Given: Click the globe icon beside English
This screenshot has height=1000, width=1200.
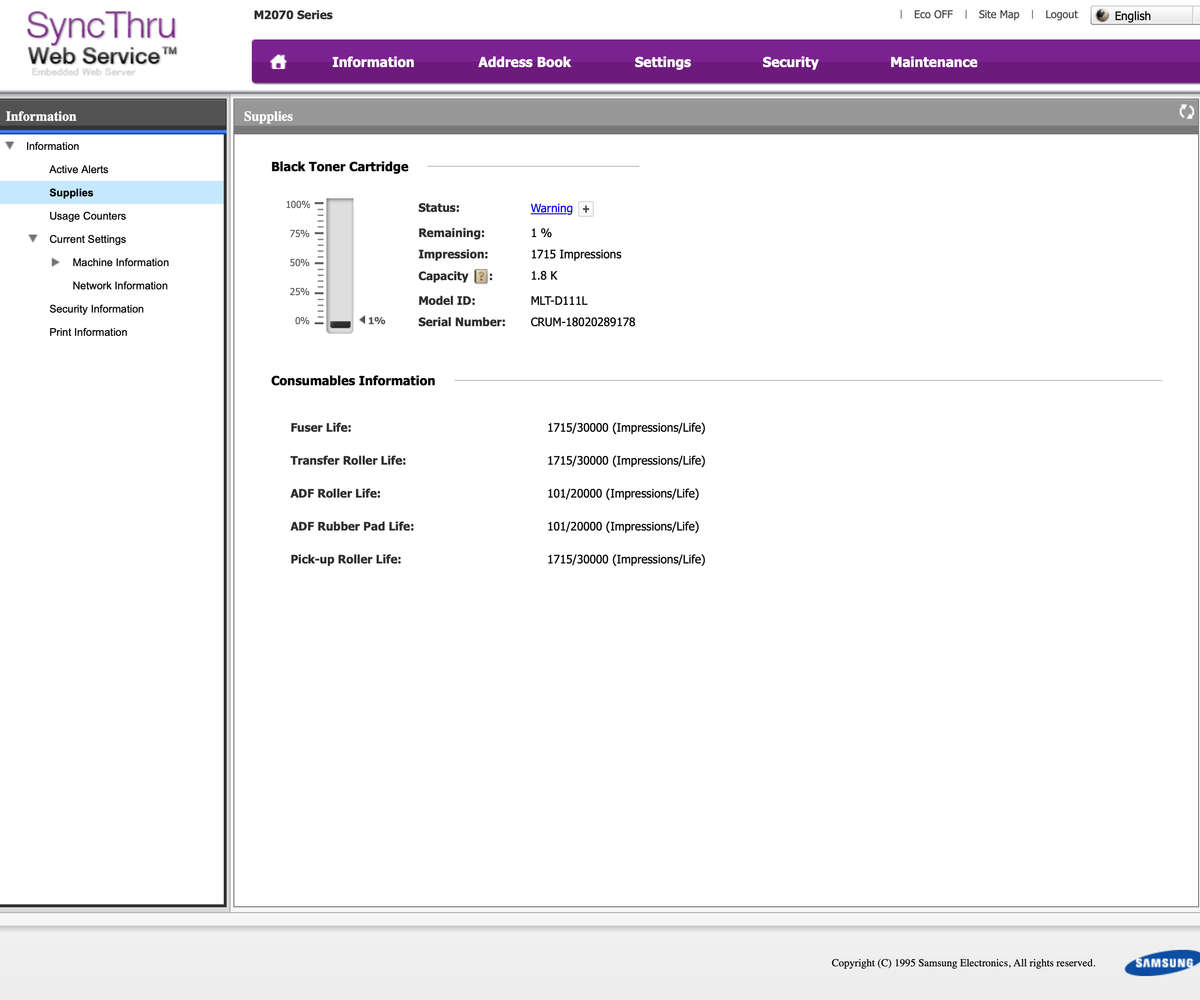Looking at the screenshot, I should [x=1103, y=16].
